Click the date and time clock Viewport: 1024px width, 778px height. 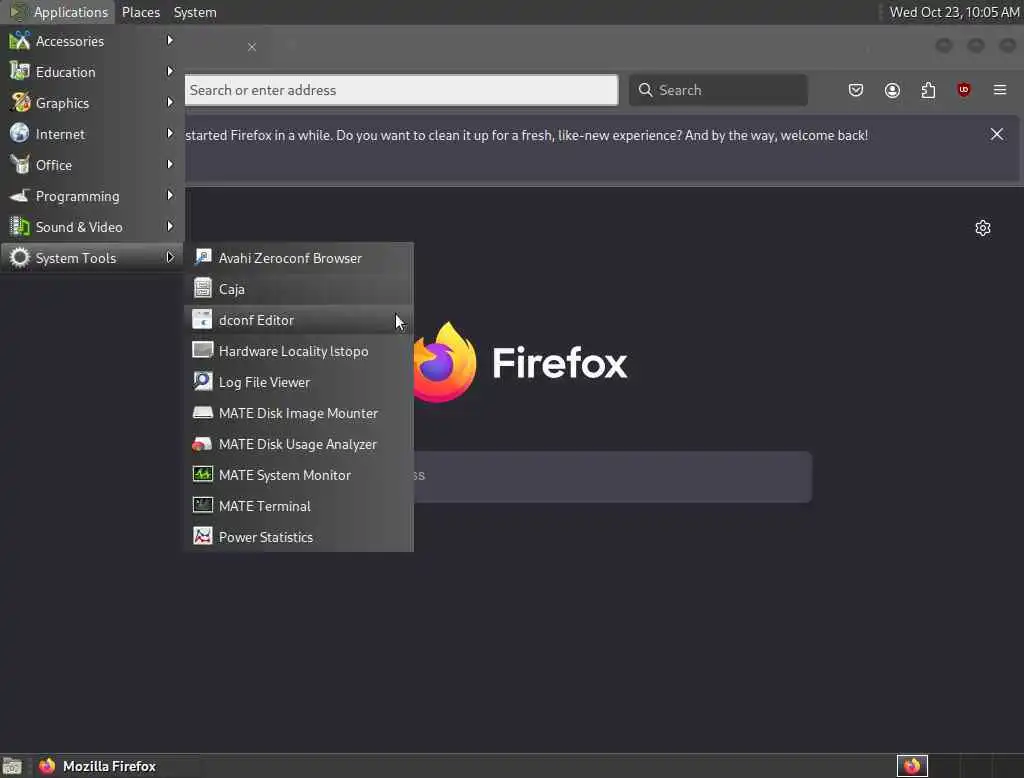pos(954,12)
